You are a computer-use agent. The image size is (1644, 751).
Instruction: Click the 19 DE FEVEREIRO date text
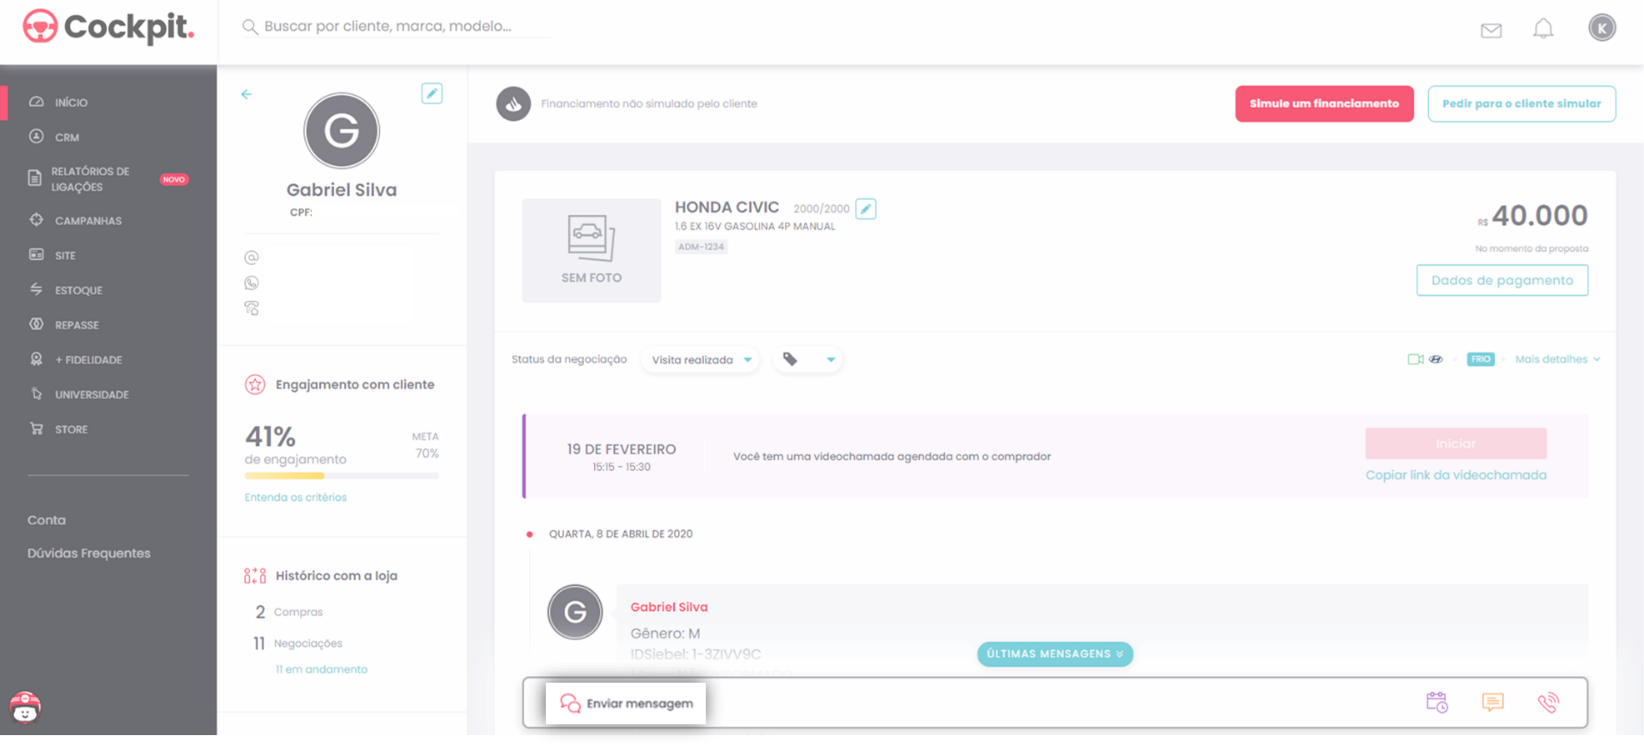click(621, 449)
